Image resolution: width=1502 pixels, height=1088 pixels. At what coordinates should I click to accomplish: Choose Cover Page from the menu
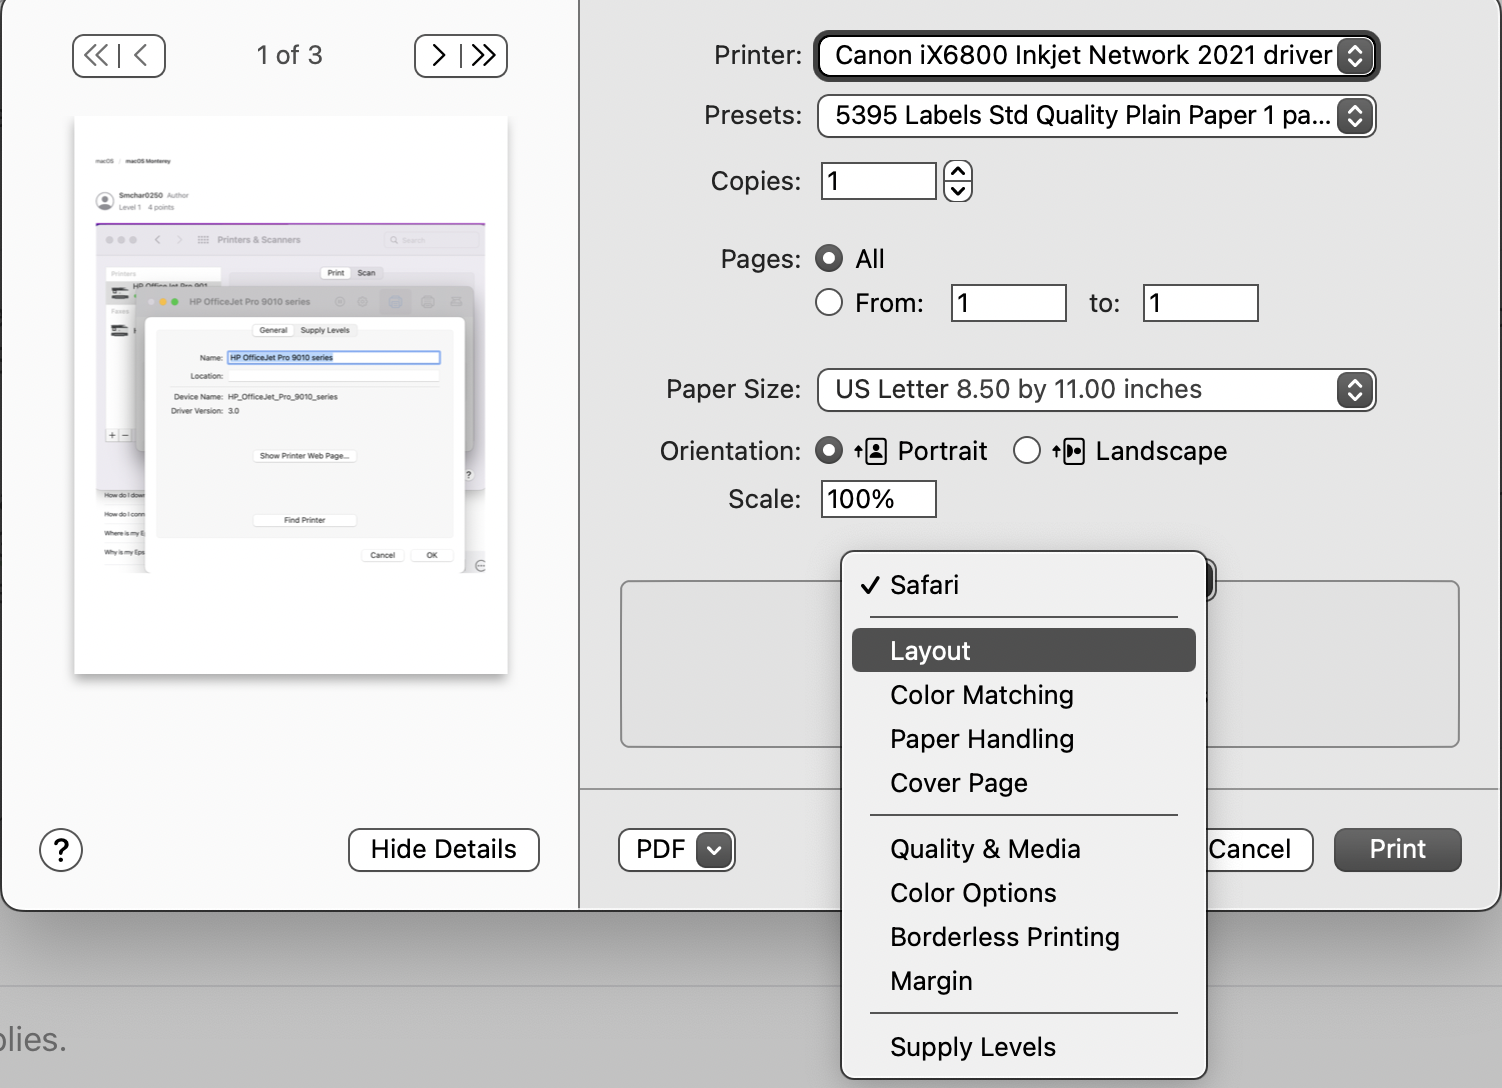pyautogui.click(x=1024, y=783)
